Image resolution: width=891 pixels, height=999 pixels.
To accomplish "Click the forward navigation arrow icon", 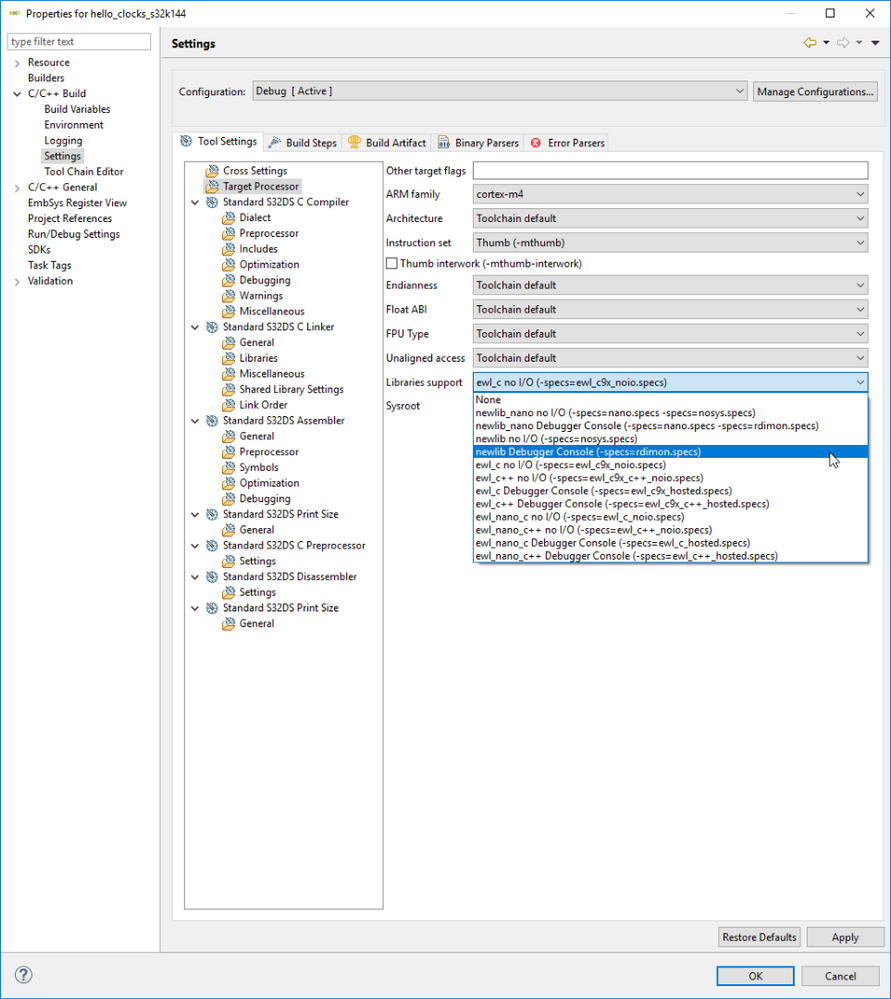I will point(843,43).
